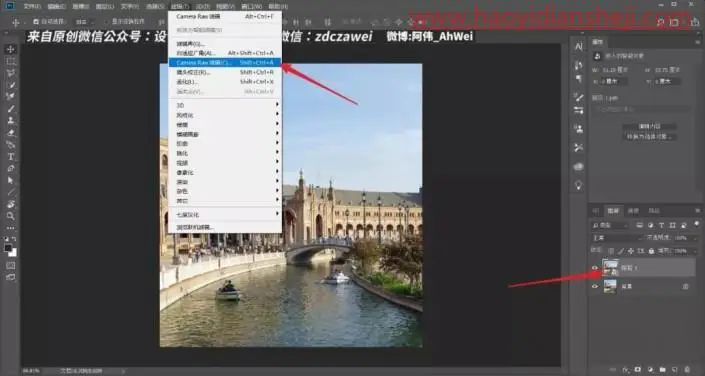
Task: Expand the 模糊画廊 submenu
Action: (x=225, y=134)
